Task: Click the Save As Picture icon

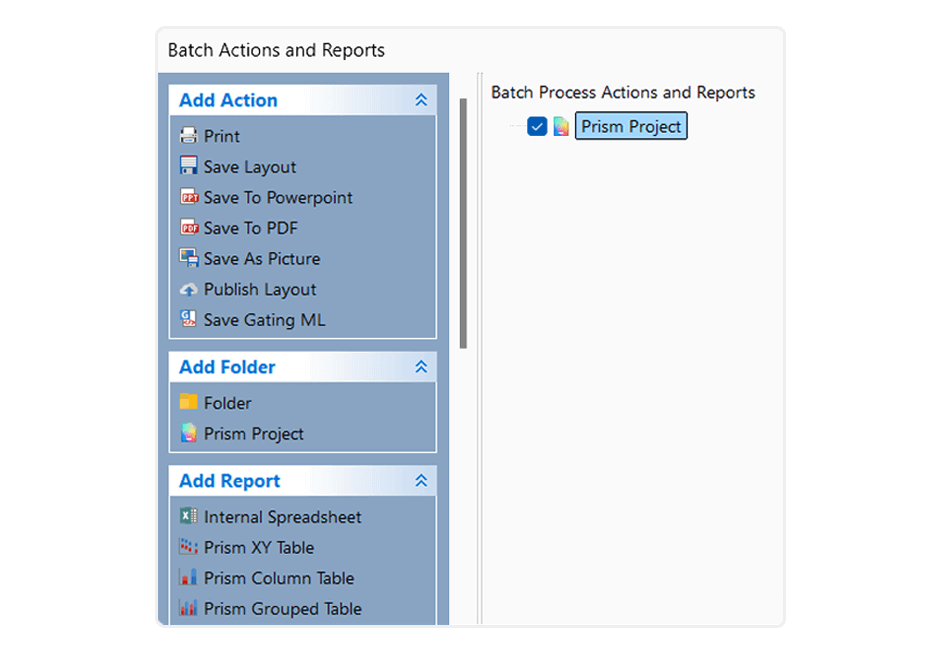Action: coord(188,259)
